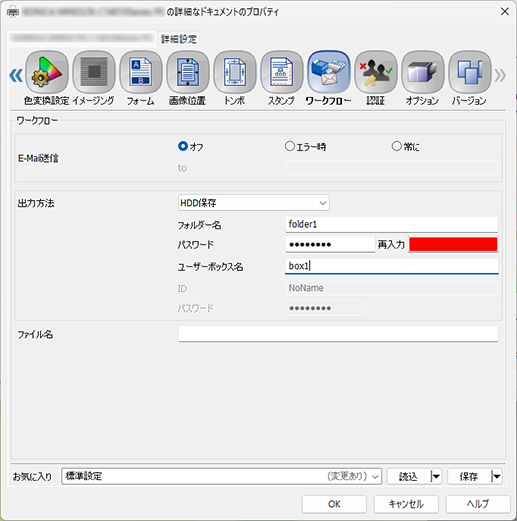Click the OK button

[x=334, y=504]
